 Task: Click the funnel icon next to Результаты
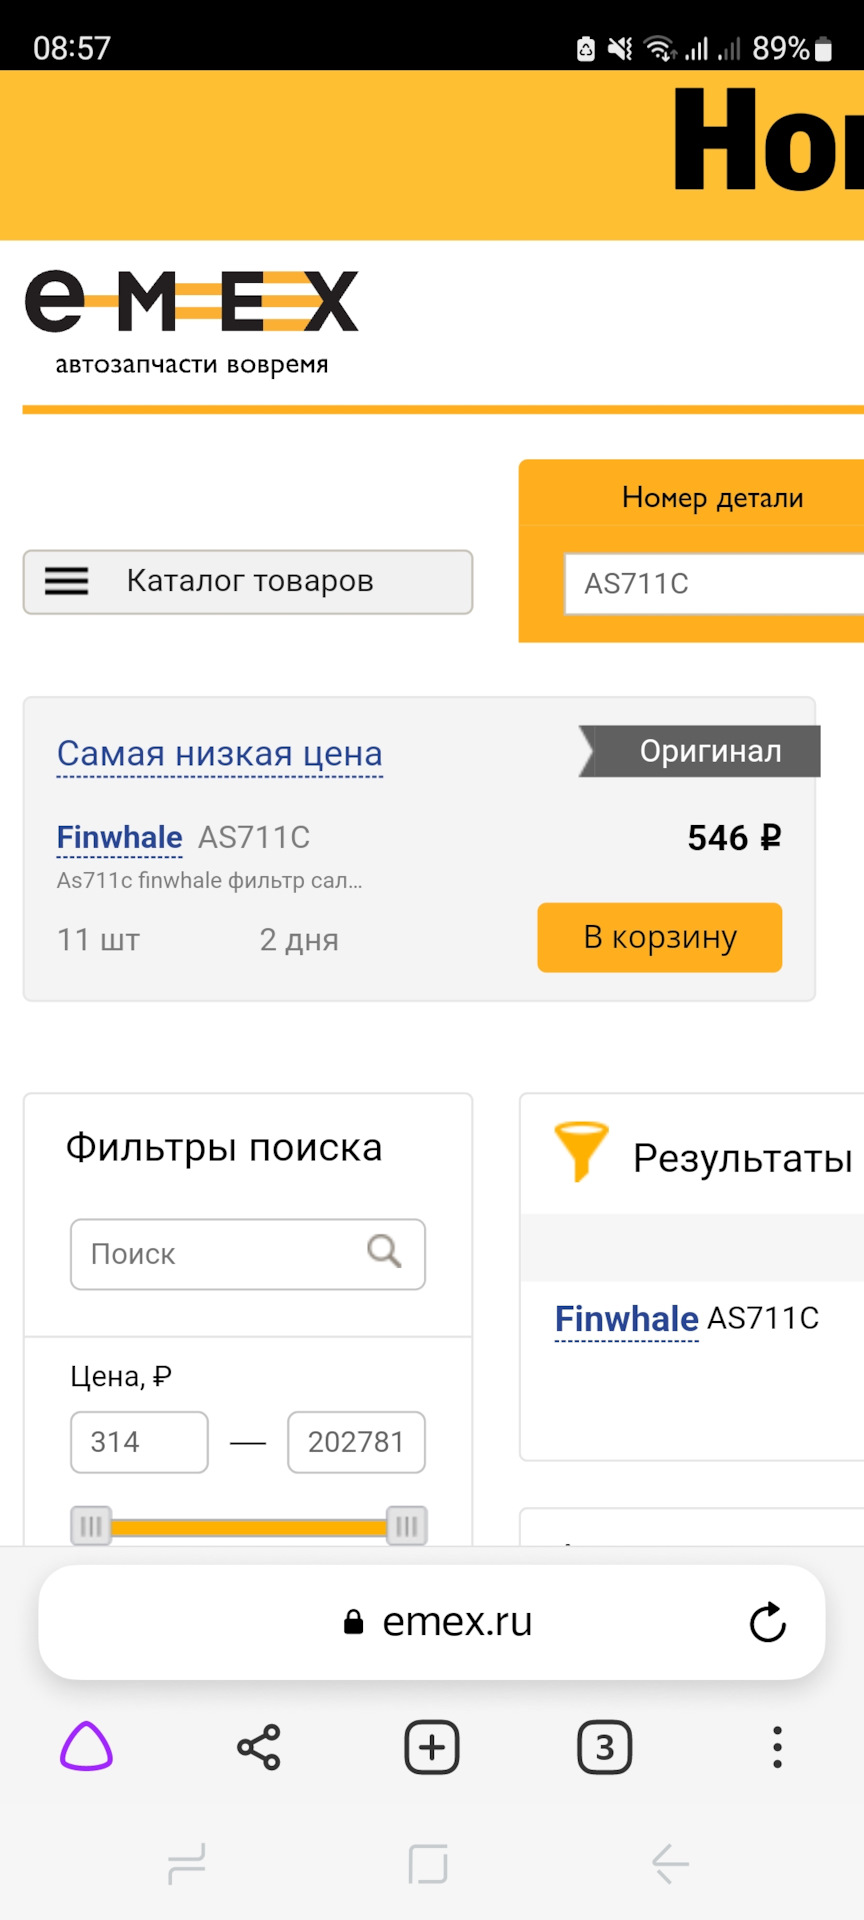[x=583, y=1152]
